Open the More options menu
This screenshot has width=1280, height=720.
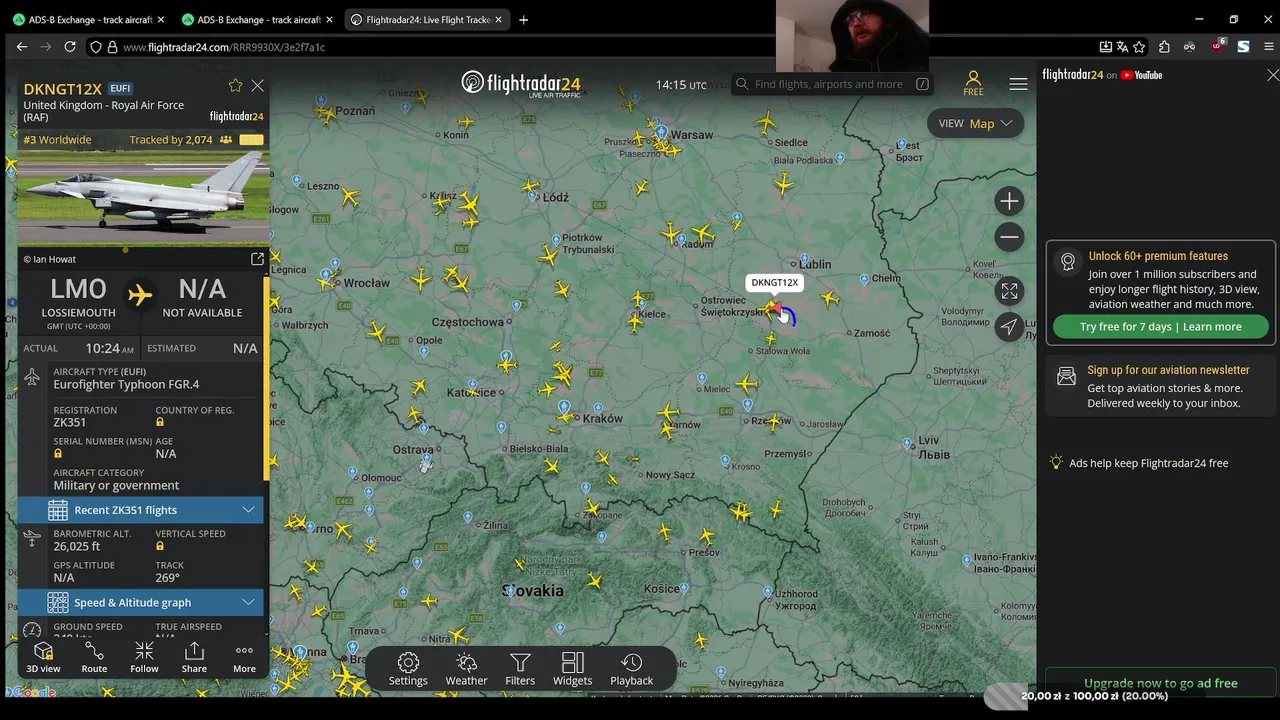point(244,657)
